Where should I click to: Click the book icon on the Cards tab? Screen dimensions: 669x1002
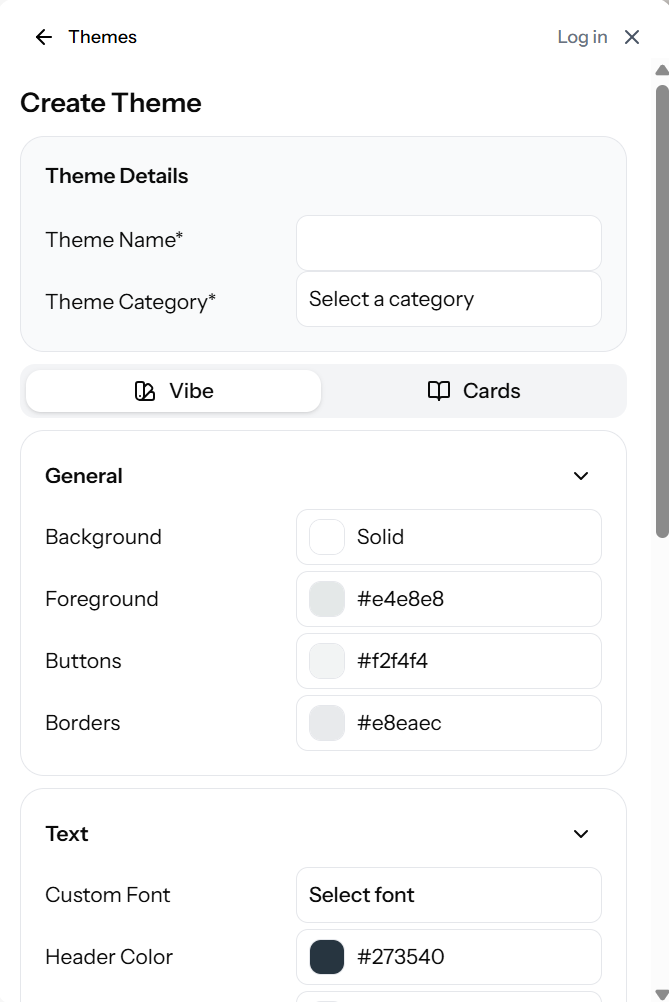438,391
